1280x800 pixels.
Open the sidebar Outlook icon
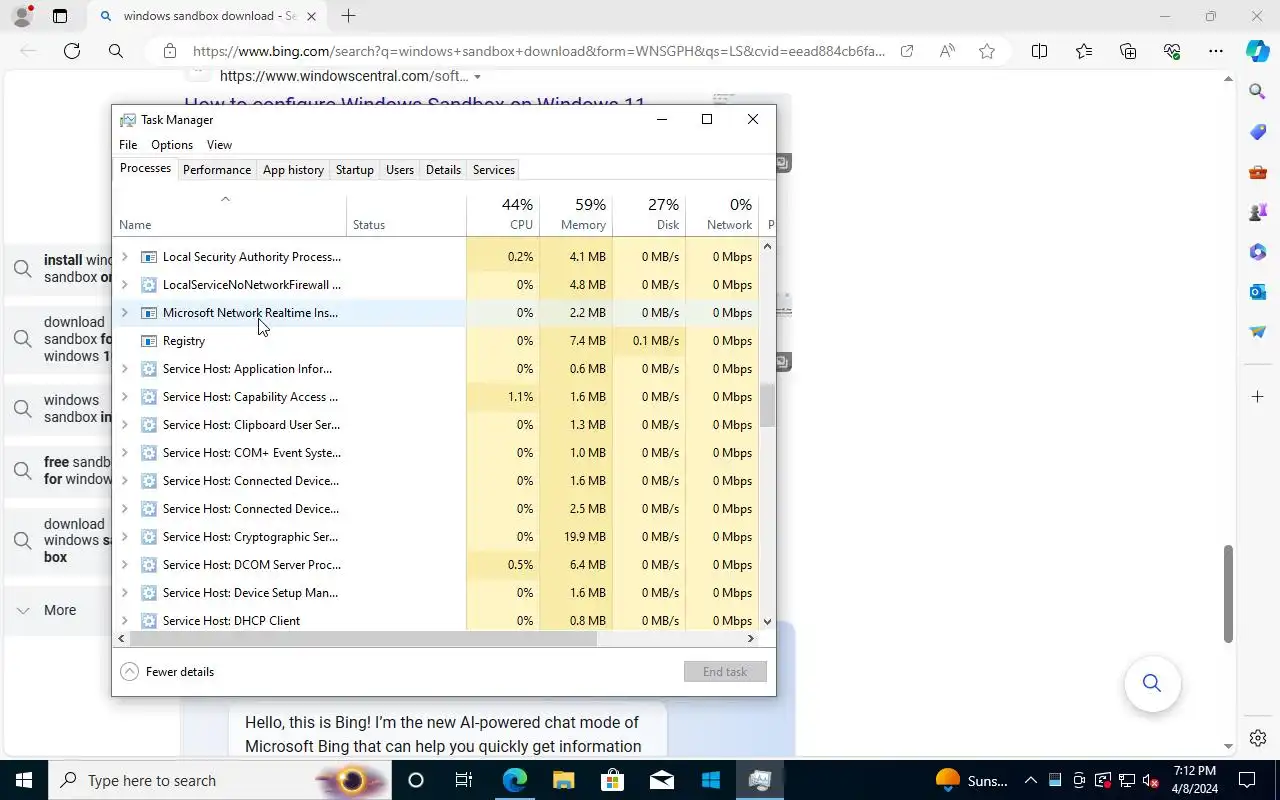1258,292
